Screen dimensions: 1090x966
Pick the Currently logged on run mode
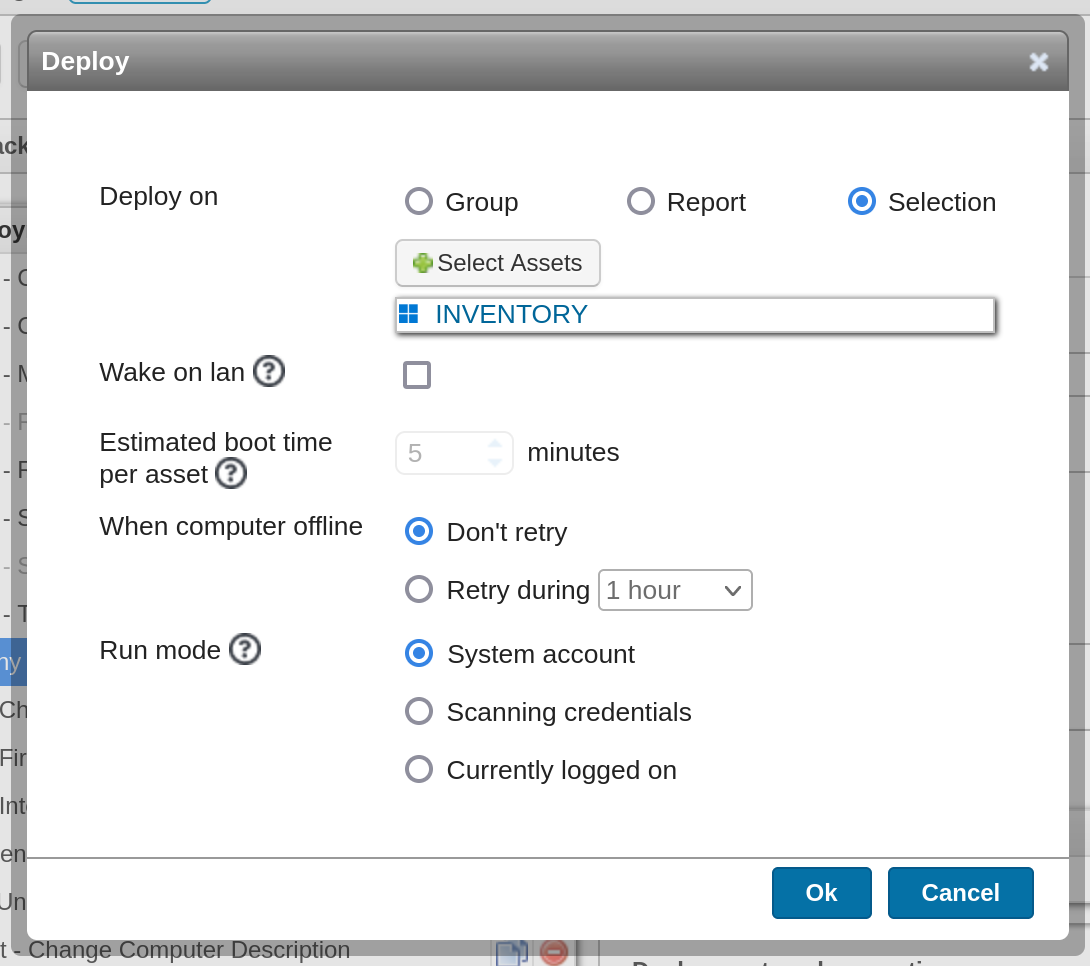(419, 769)
